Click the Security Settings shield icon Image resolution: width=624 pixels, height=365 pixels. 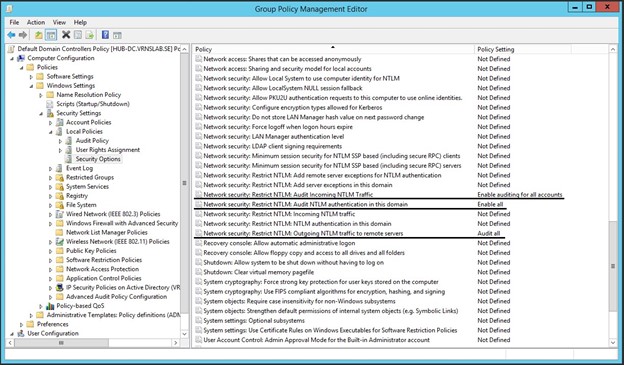[50, 113]
